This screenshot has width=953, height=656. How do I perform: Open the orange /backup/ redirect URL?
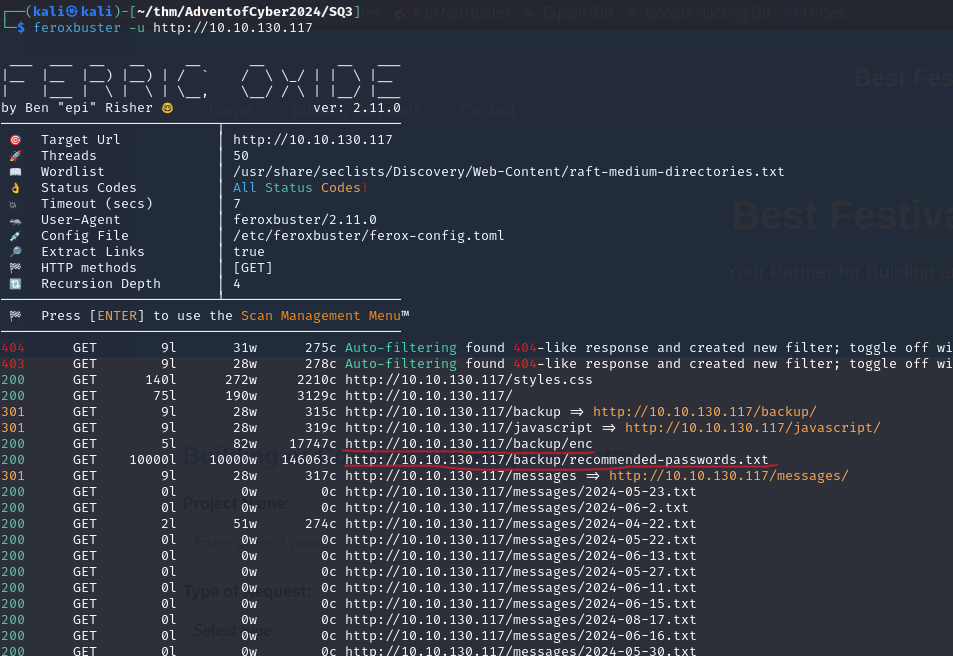tap(704, 412)
